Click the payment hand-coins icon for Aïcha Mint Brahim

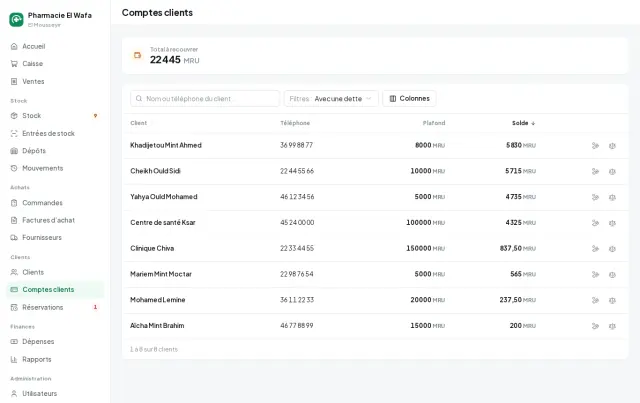(x=595, y=326)
